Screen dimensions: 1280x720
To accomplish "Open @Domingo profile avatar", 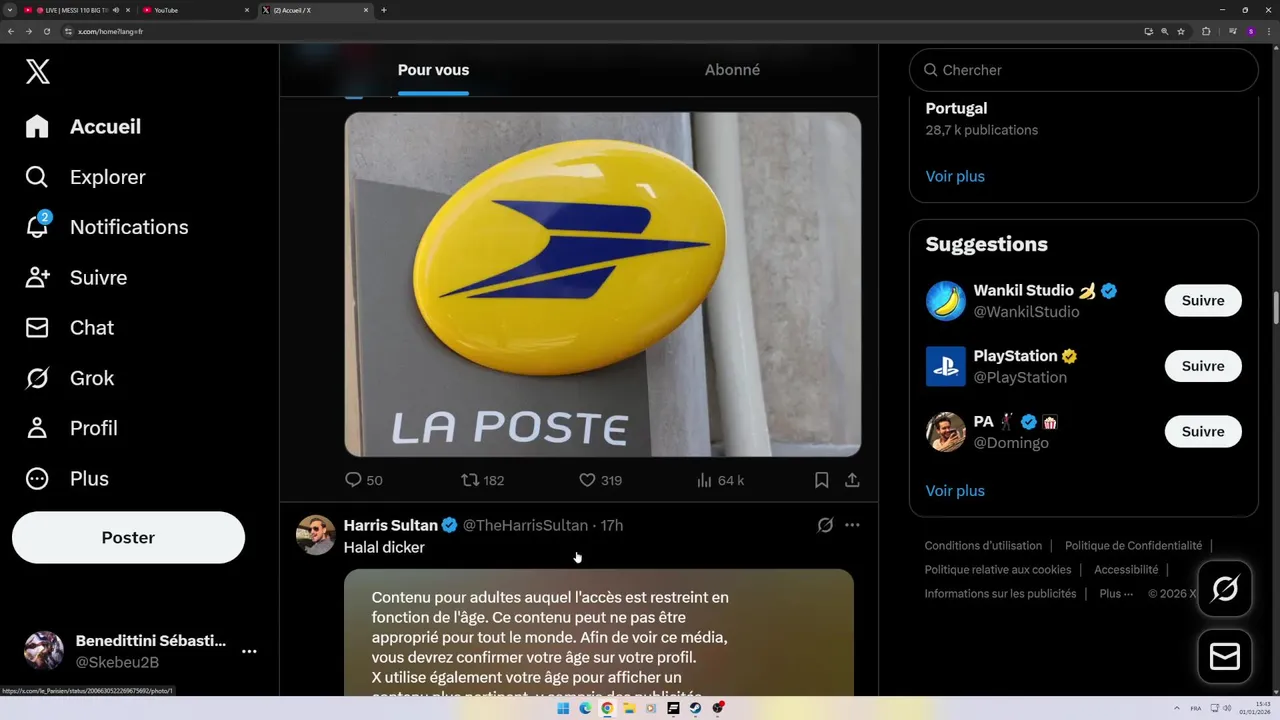I will tap(945, 432).
